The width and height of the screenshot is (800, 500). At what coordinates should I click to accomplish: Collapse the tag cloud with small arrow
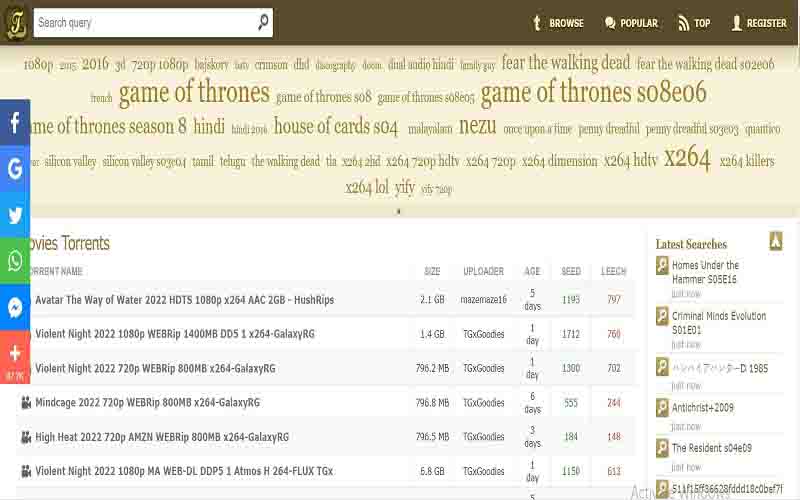click(398, 211)
